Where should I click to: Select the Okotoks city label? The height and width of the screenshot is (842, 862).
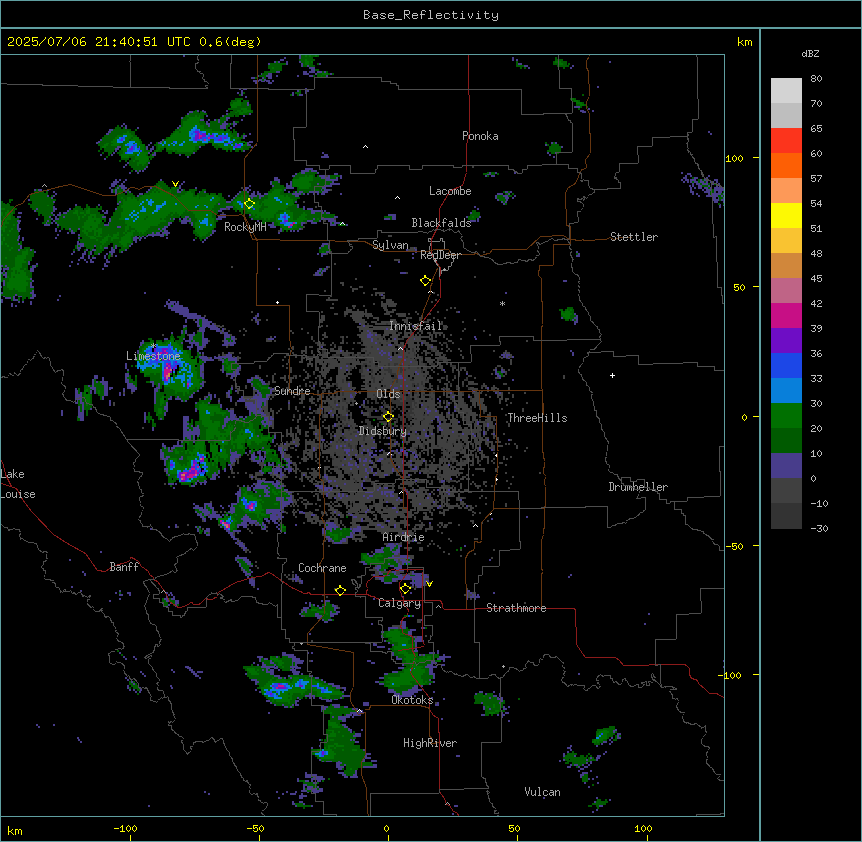[x=412, y=700]
